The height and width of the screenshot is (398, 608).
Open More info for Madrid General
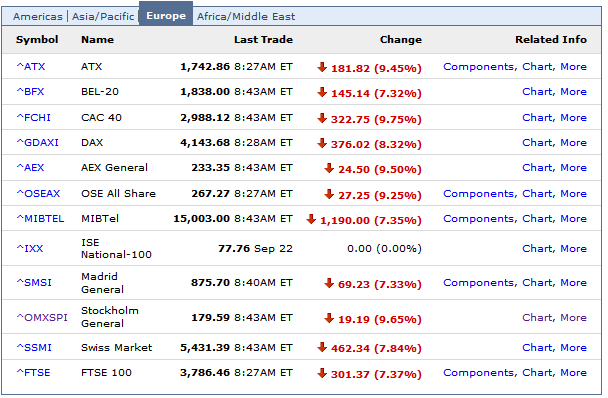(573, 283)
